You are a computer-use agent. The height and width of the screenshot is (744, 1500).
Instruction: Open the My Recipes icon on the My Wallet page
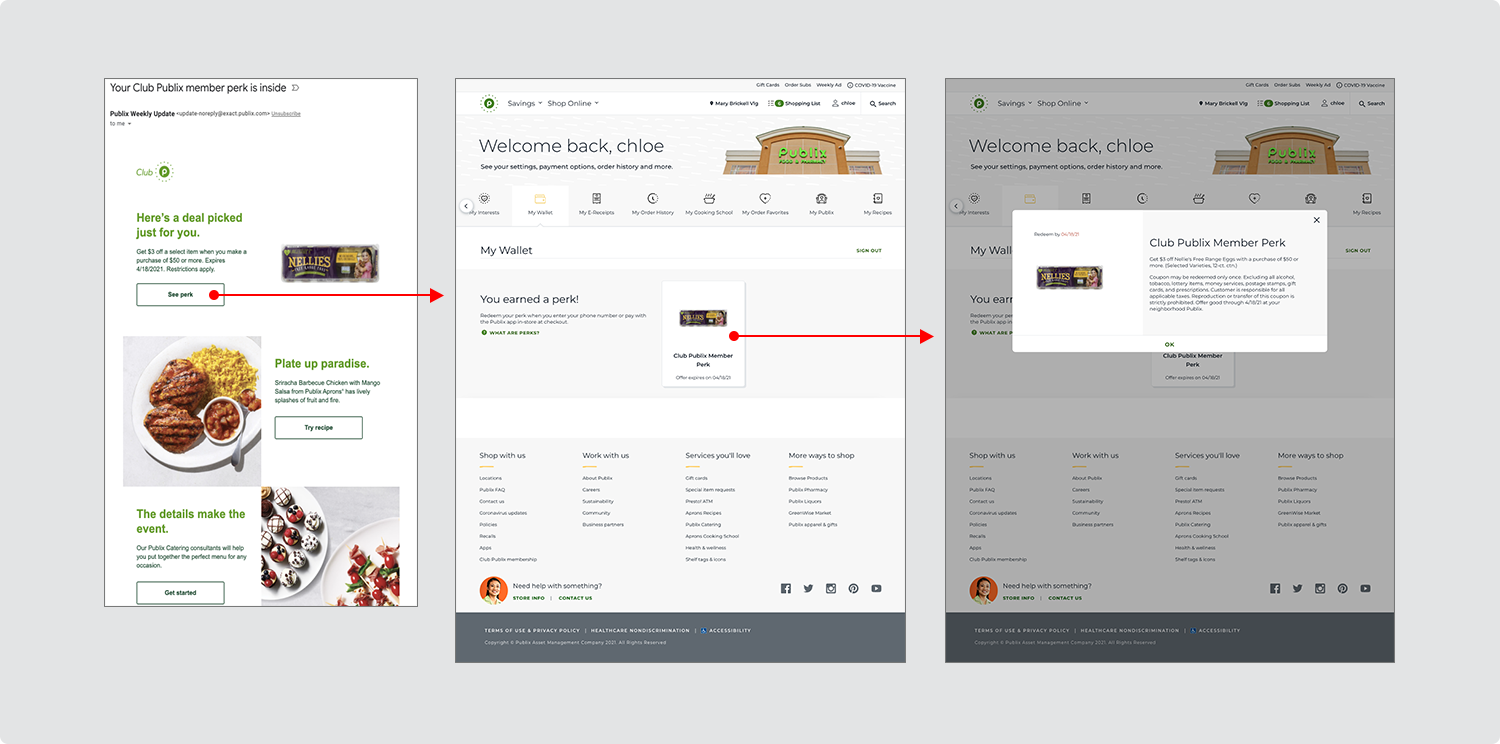tap(877, 199)
